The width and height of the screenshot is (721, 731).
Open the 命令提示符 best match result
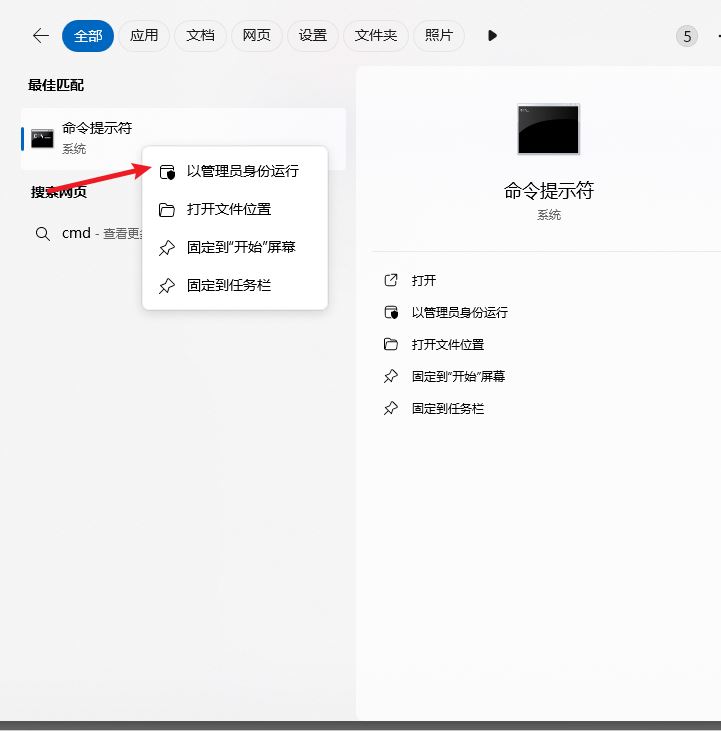pos(183,138)
